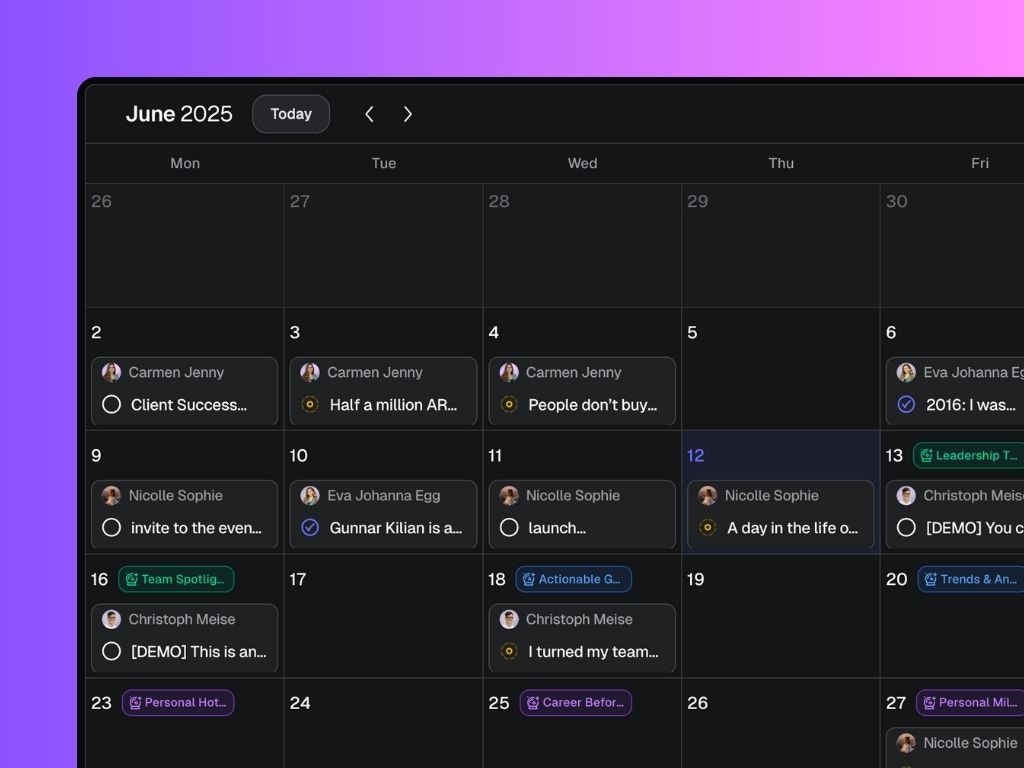Toggle the status circle on '[DEMO] This is an...'
This screenshot has height=768, width=1024.
tap(111, 652)
